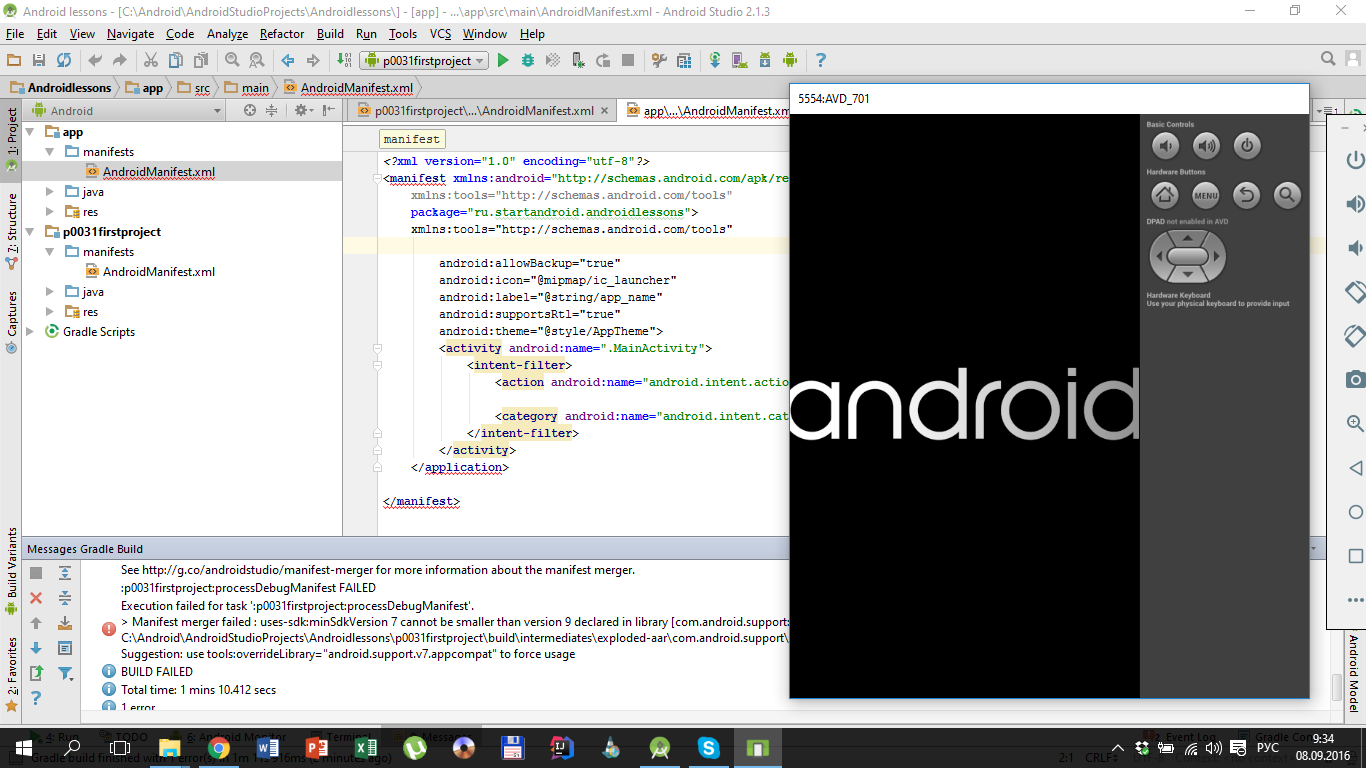The image size is (1366, 768).
Task: Open the VCS menu
Action: pyautogui.click(x=441, y=33)
